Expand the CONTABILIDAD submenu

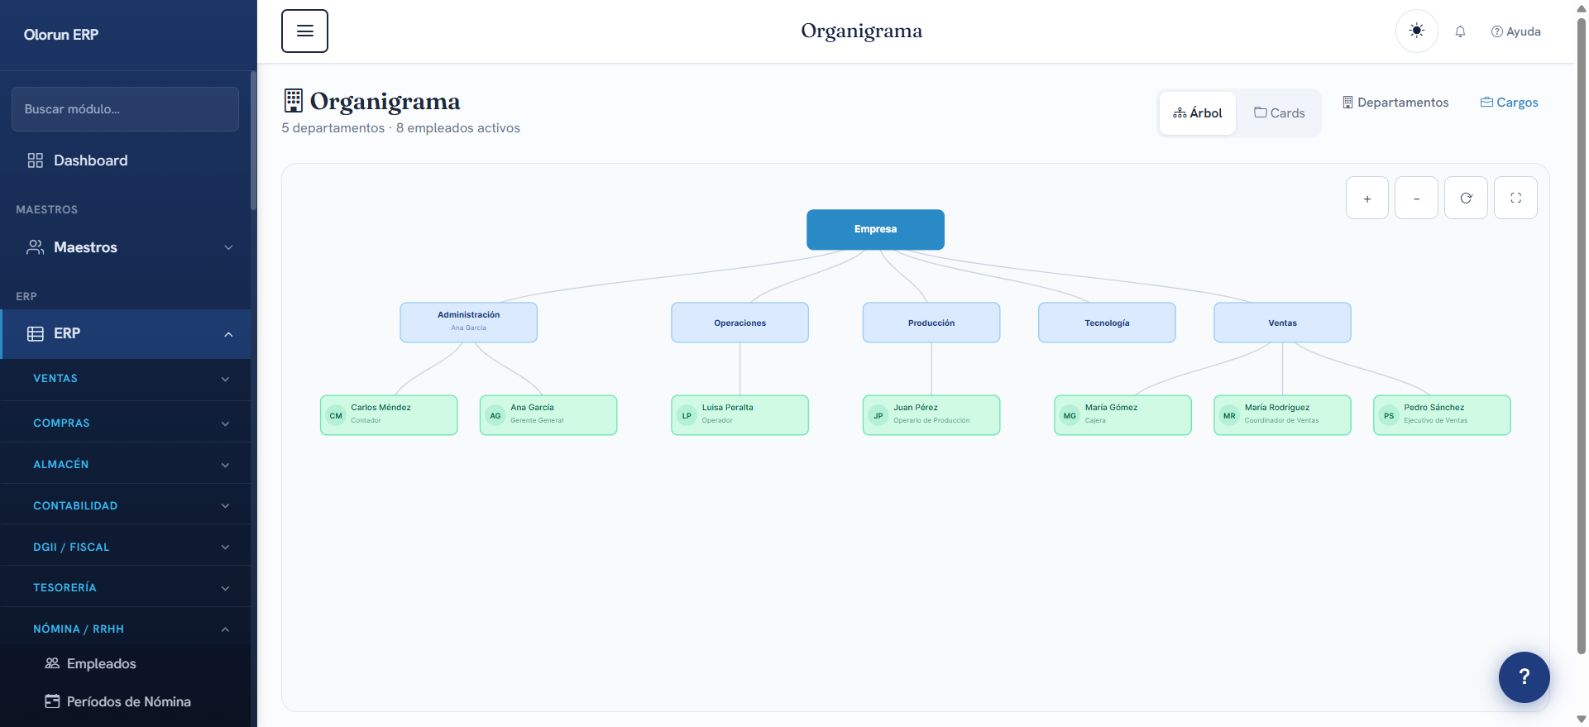click(x=126, y=506)
